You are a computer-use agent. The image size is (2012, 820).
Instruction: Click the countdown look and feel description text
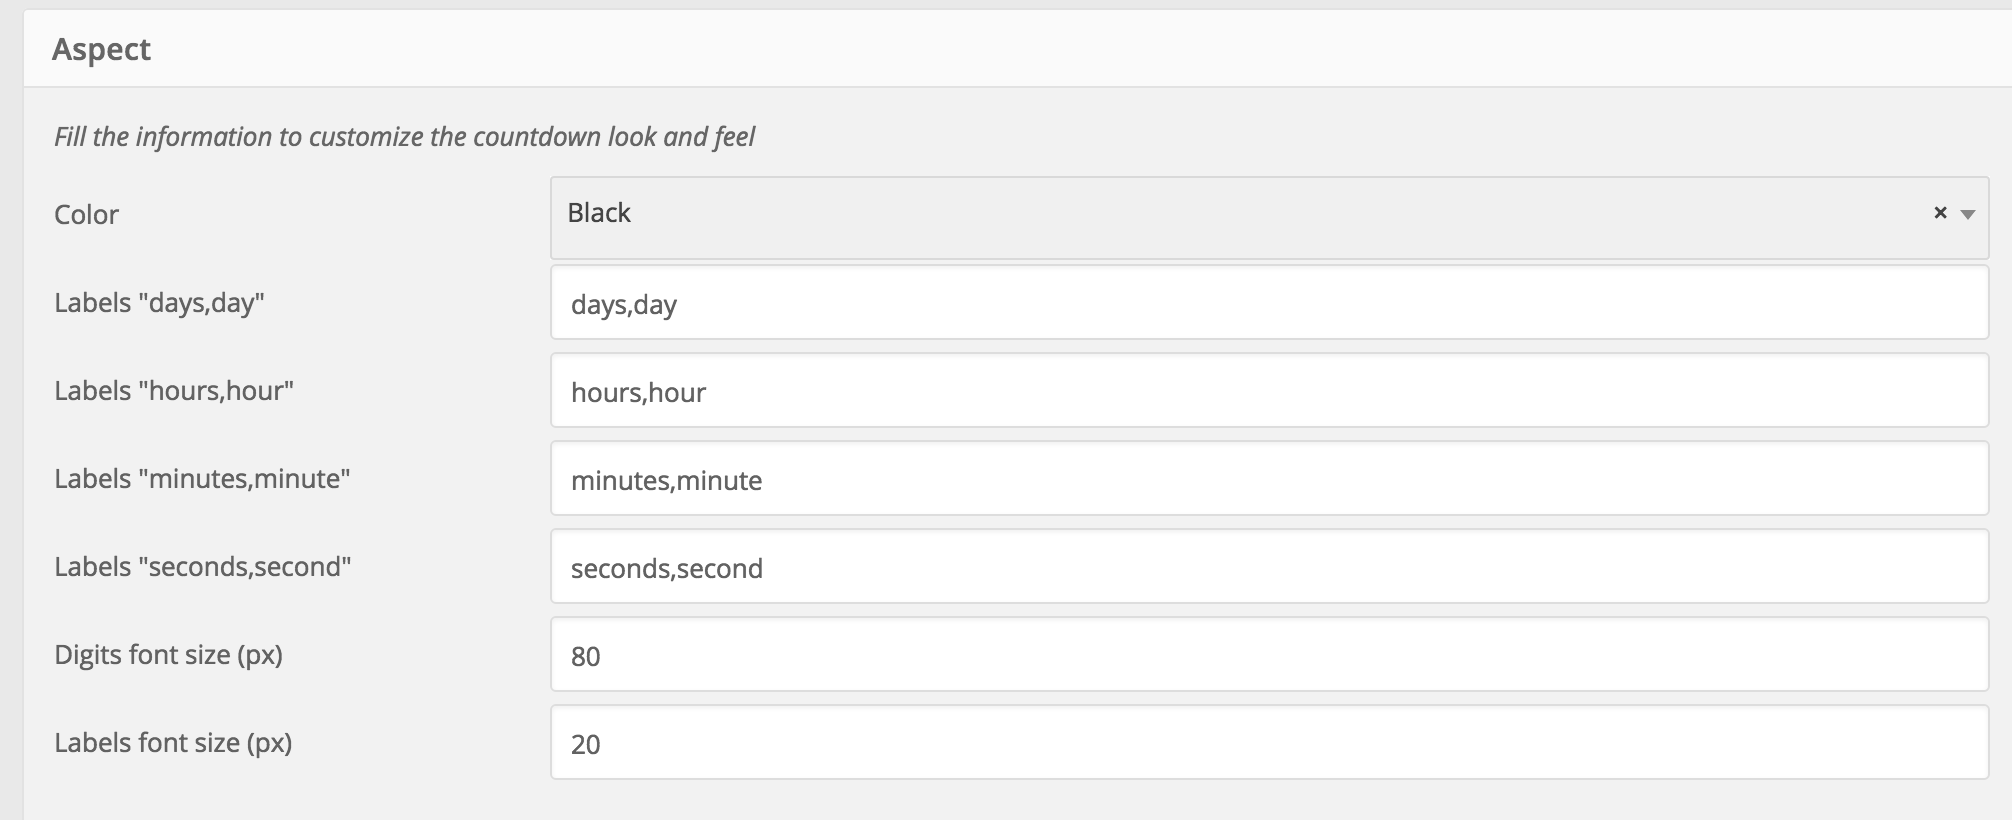(404, 137)
